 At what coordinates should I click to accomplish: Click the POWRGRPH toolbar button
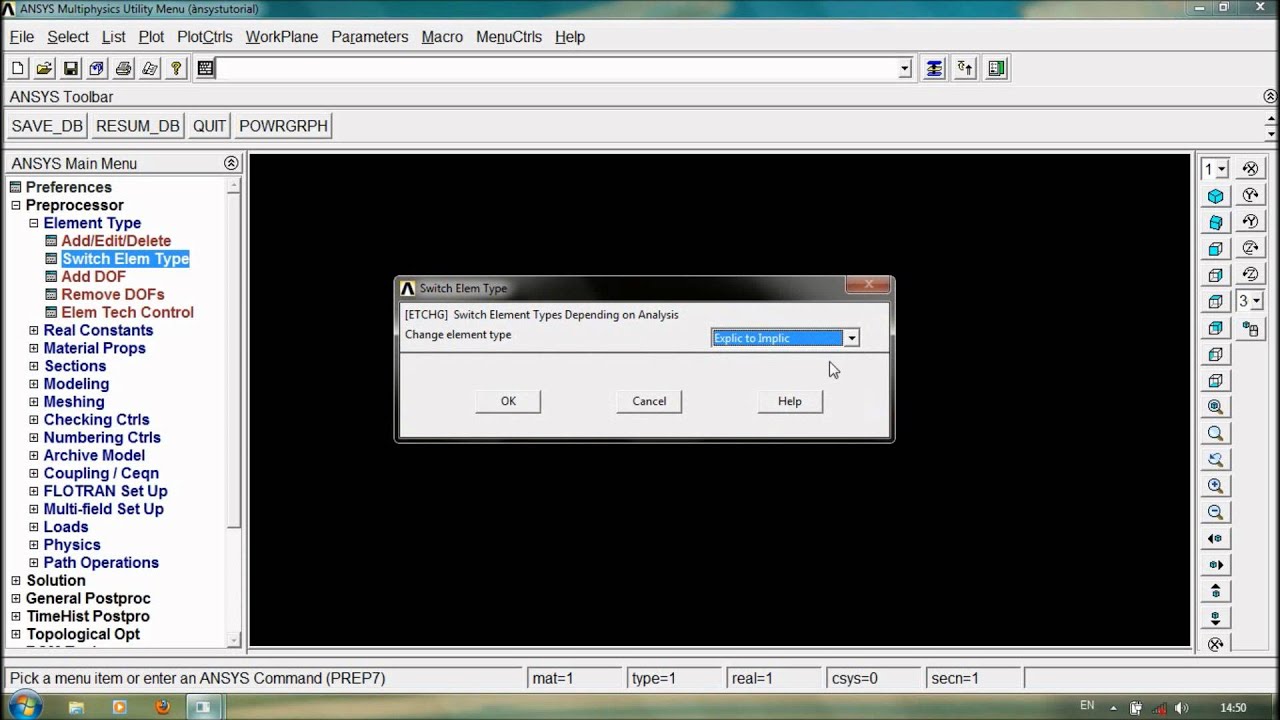click(x=283, y=126)
